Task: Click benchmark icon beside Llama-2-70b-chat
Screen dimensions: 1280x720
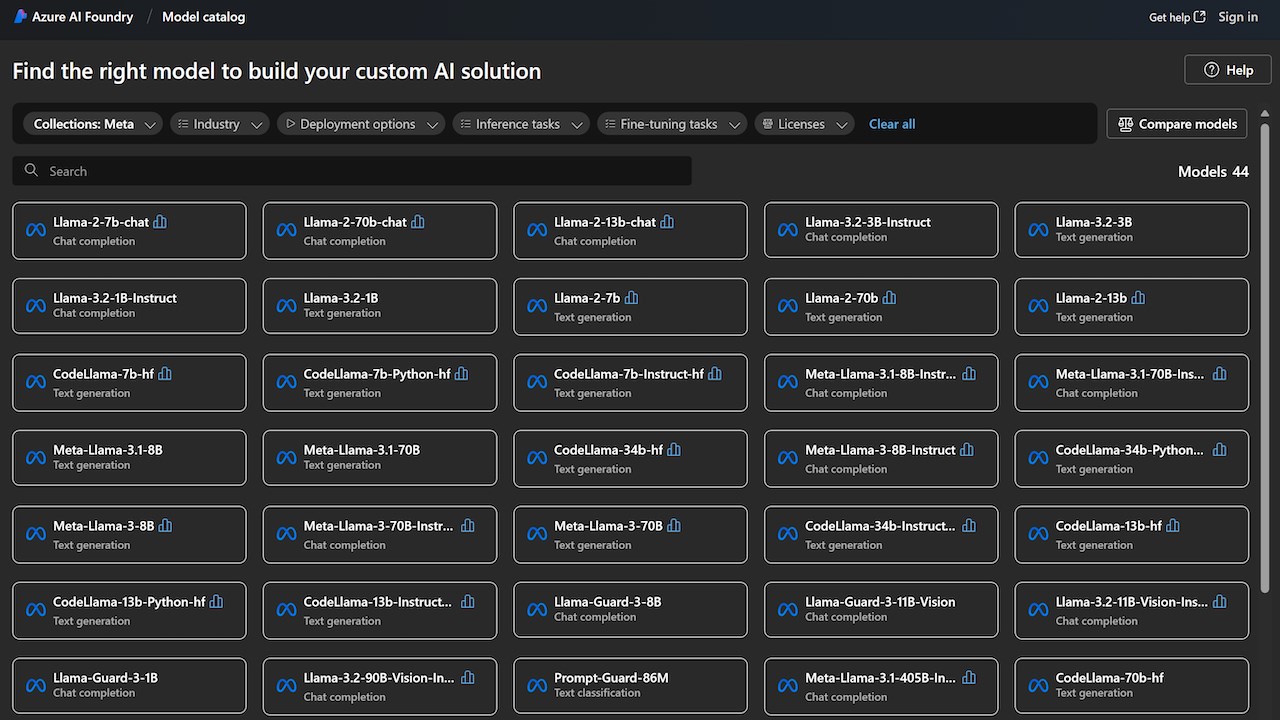Action: point(418,222)
